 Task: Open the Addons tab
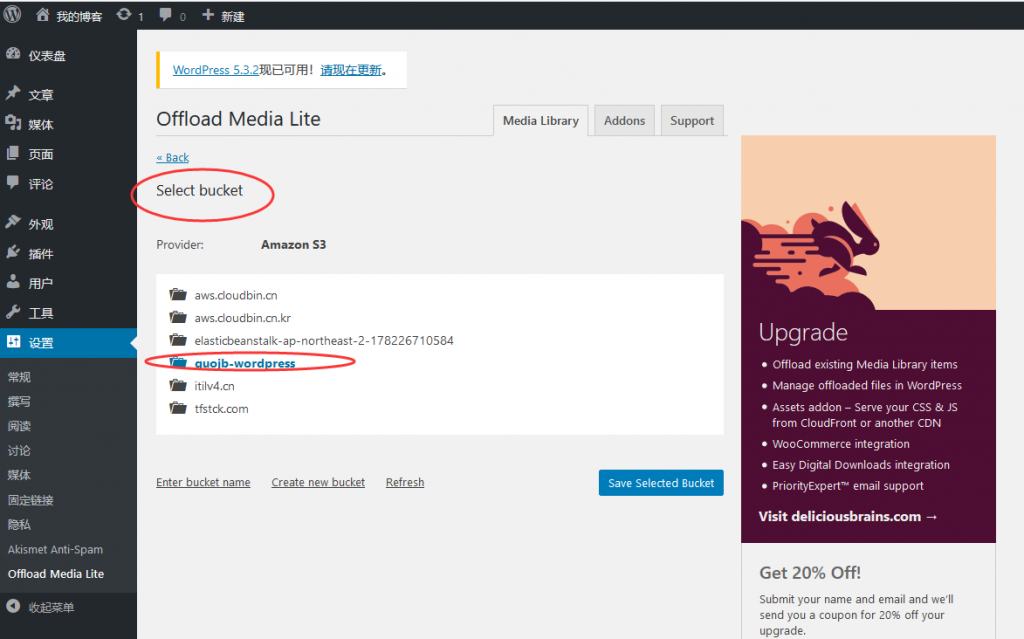coord(624,120)
